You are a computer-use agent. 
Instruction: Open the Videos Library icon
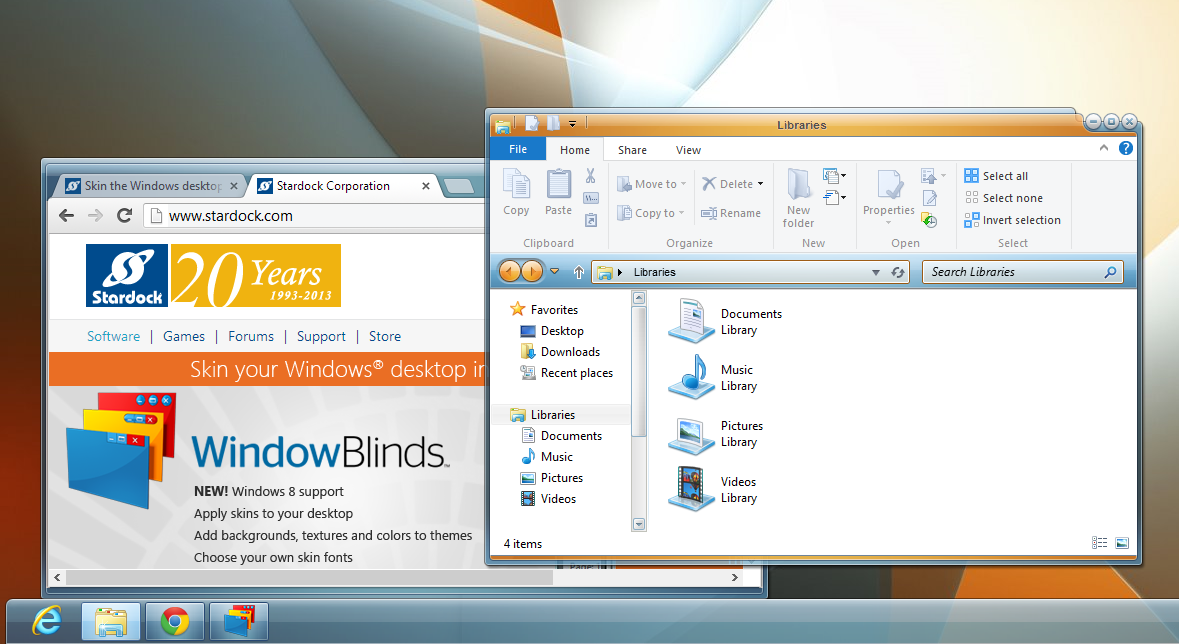click(x=691, y=489)
